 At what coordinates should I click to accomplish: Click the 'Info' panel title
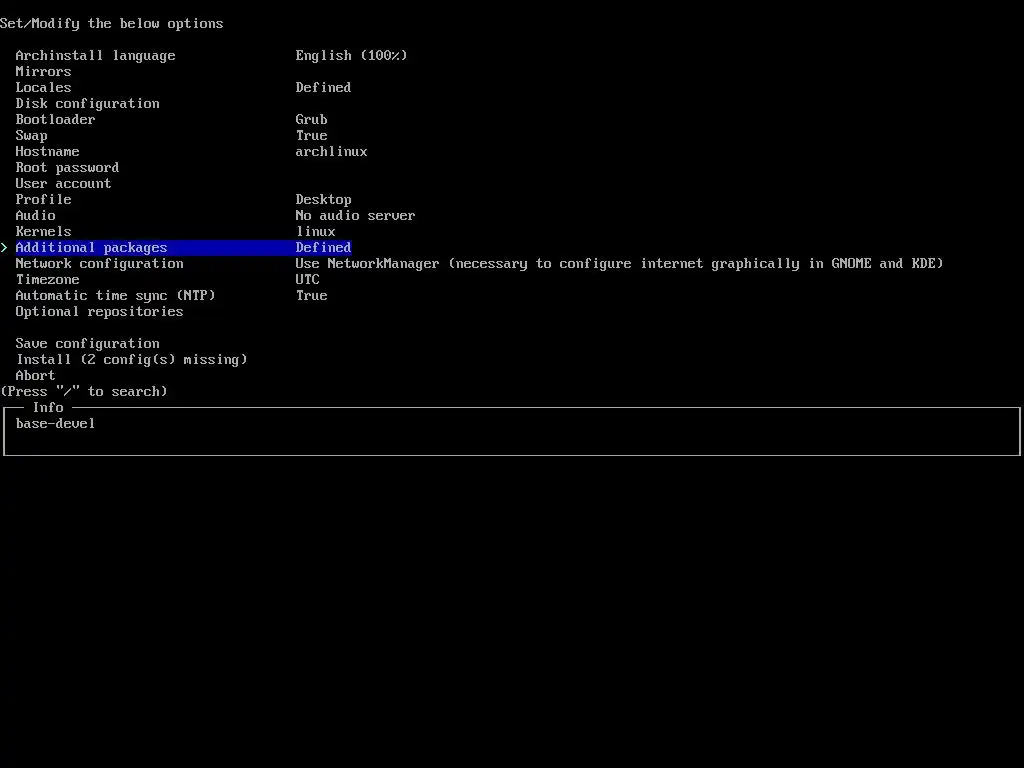[x=48, y=408]
